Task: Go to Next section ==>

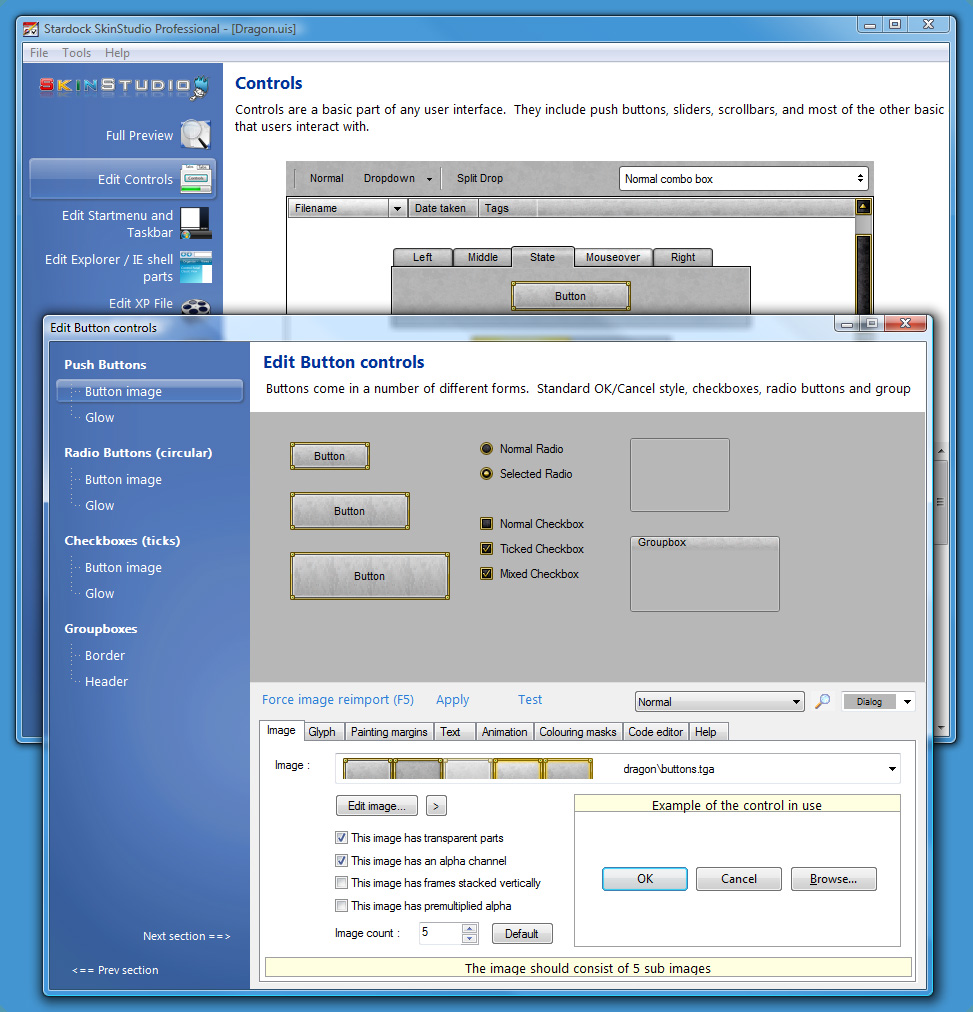Action: pos(186,936)
